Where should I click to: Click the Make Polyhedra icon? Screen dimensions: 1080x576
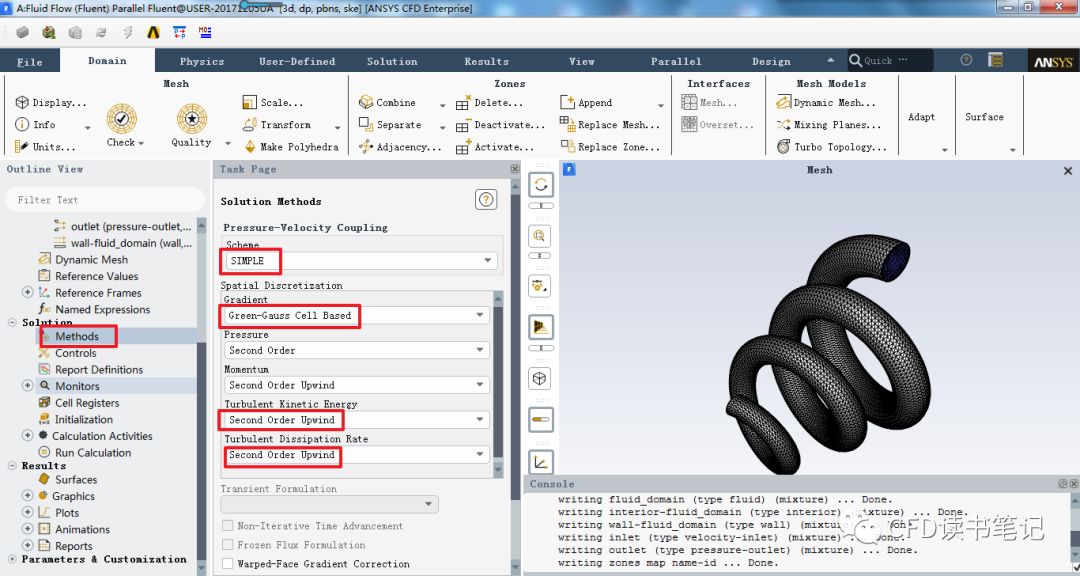click(x=251, y=147)
